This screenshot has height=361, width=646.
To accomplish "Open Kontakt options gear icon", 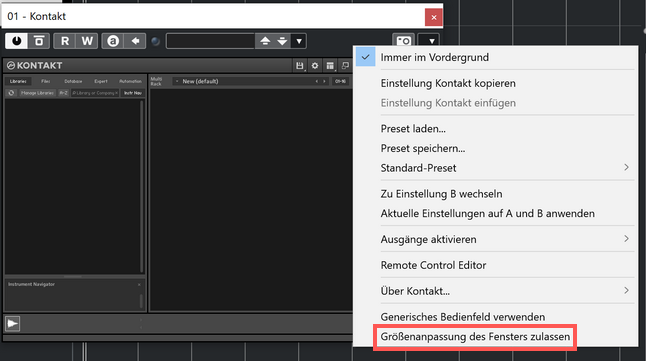I will tap(315, 66).
